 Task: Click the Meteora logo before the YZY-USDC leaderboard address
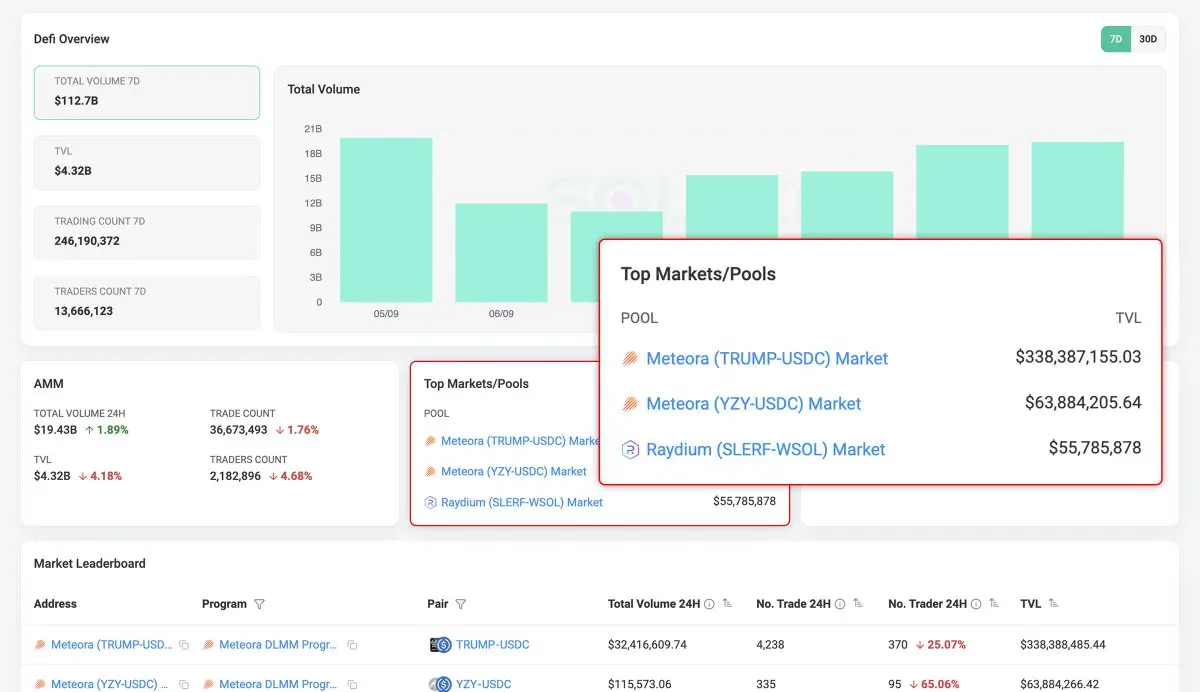40,685
